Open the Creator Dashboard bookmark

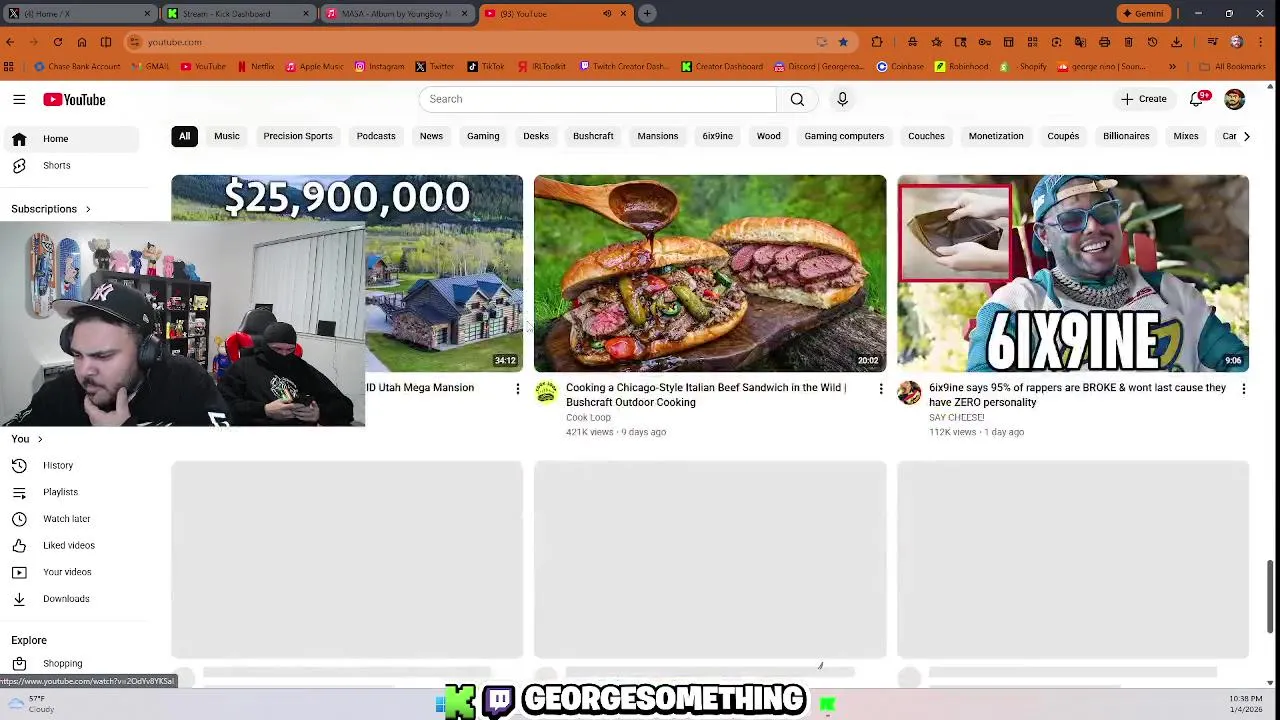click(723, 67)
